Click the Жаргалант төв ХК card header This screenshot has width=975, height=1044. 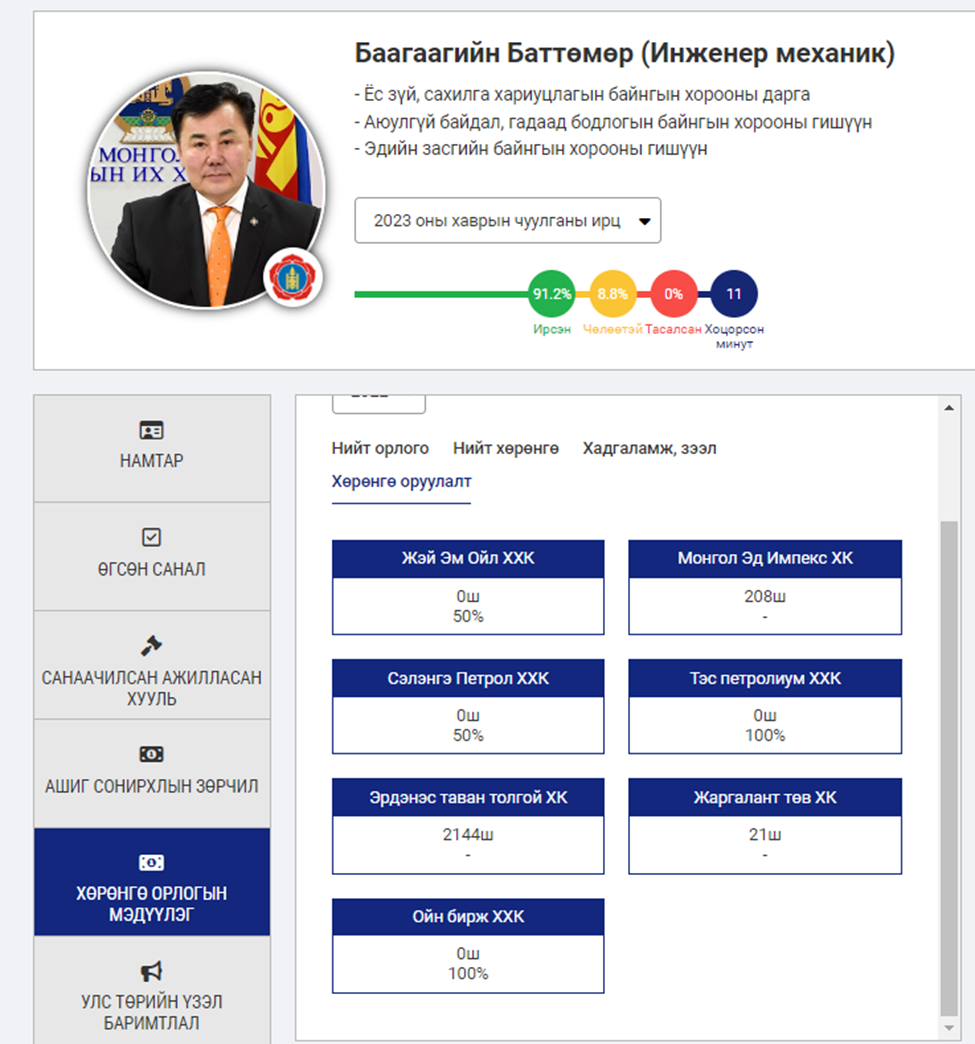point(765,798)
